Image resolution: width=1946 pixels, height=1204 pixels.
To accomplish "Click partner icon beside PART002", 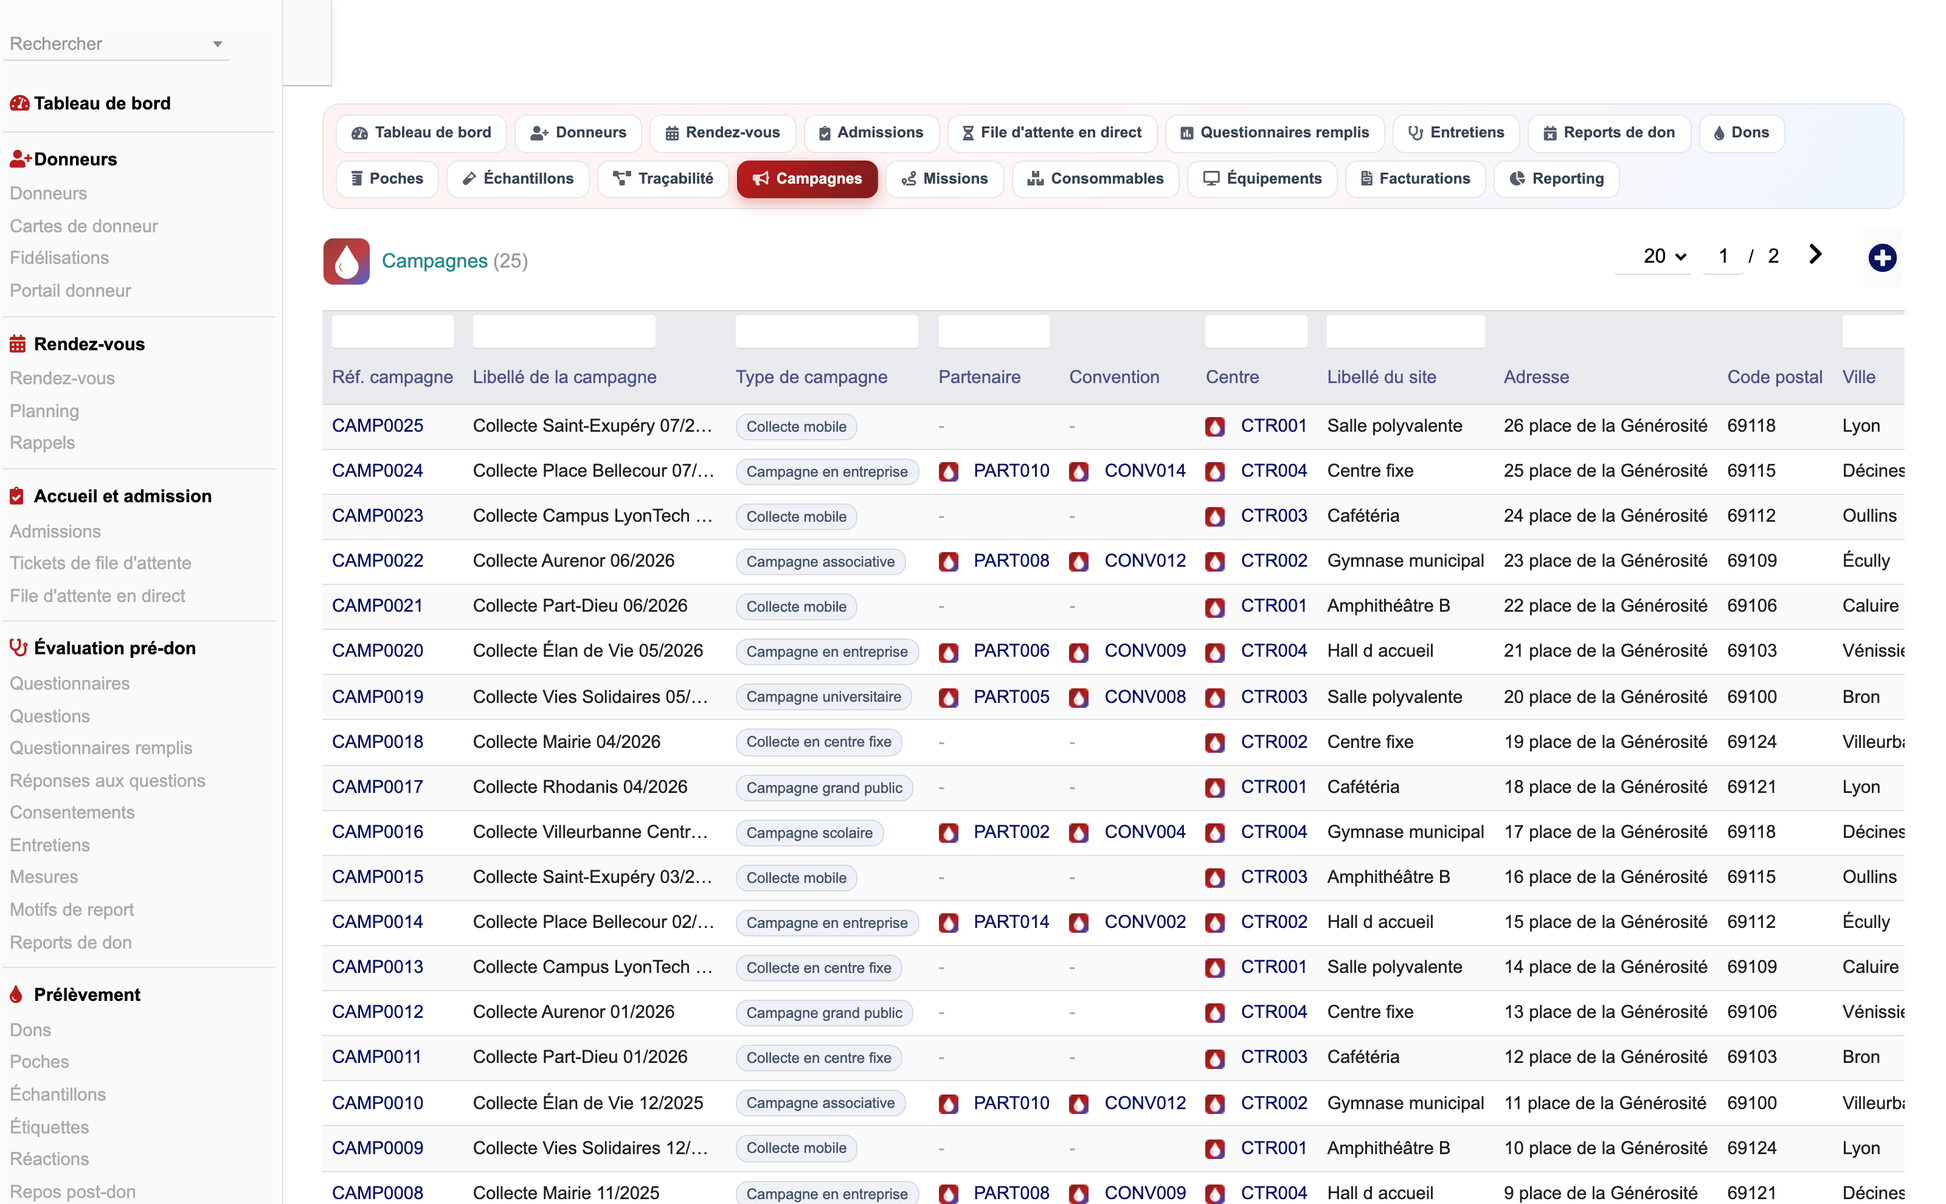I will click(x=949, y=833).
